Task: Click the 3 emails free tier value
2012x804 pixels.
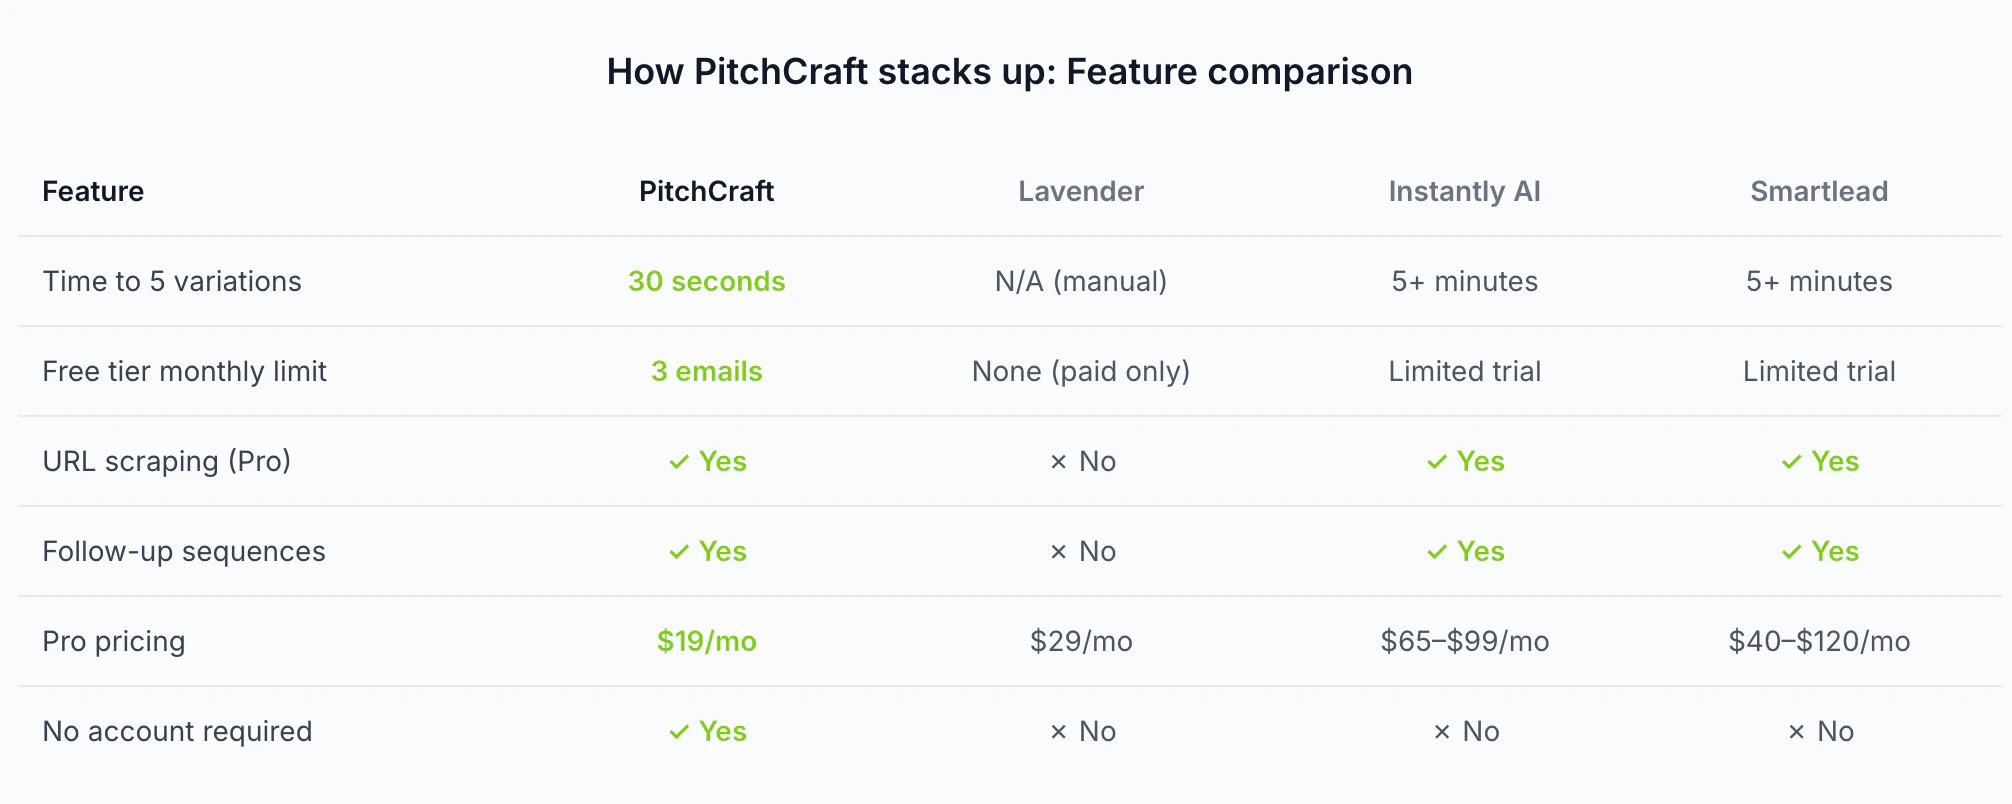Action: coord(706,371)
